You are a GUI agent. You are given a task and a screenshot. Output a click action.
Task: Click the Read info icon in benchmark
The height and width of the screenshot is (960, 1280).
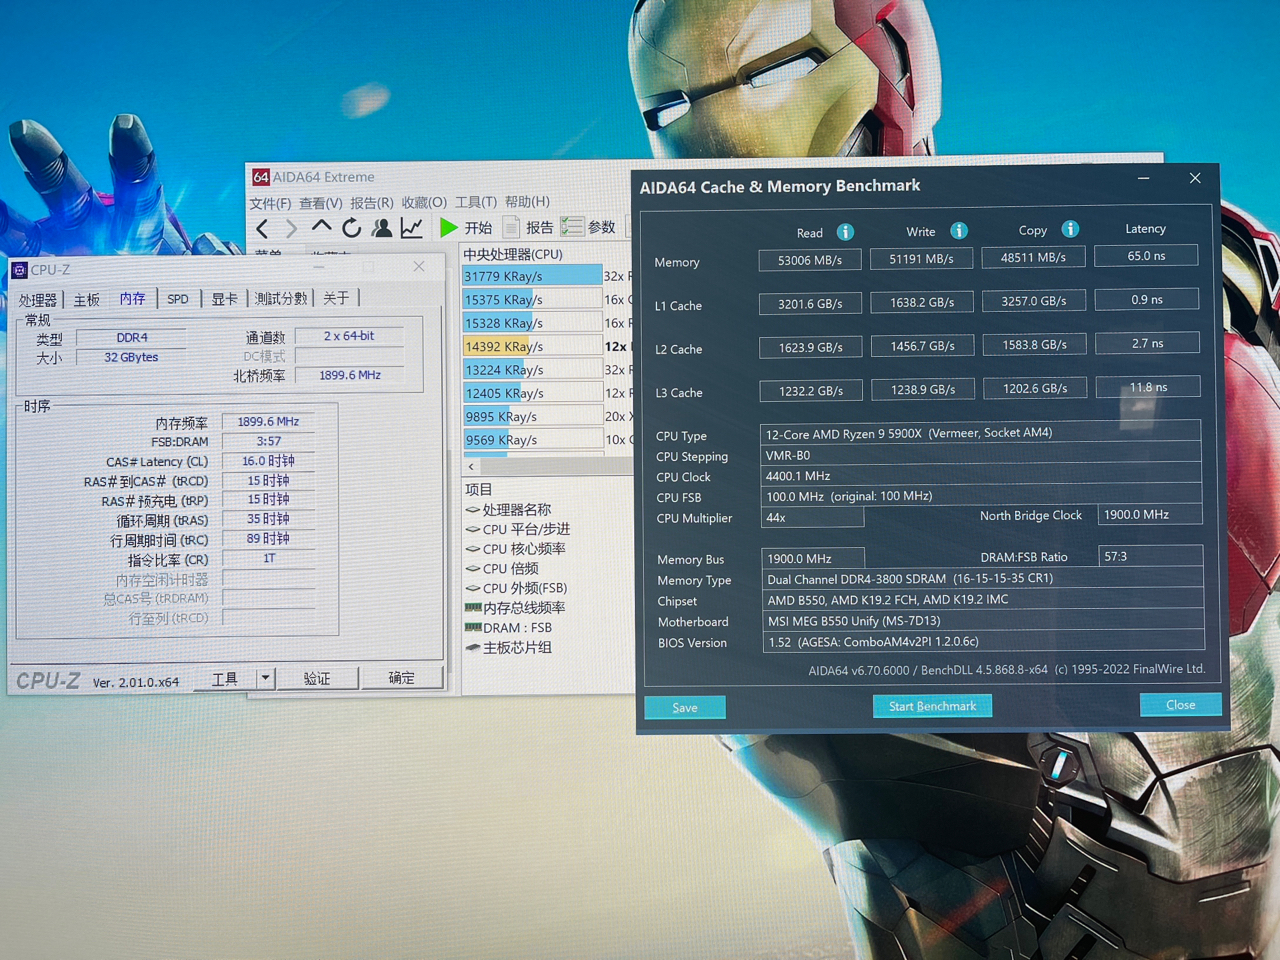[845, 232]
